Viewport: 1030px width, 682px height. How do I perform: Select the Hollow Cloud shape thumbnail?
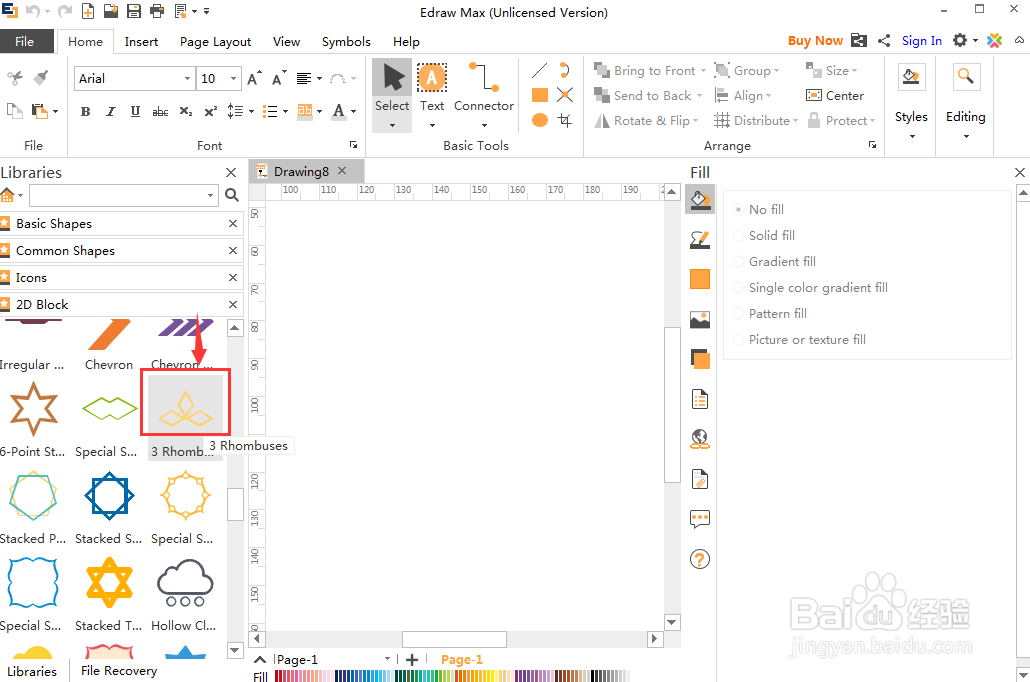(x=185, y=583)
